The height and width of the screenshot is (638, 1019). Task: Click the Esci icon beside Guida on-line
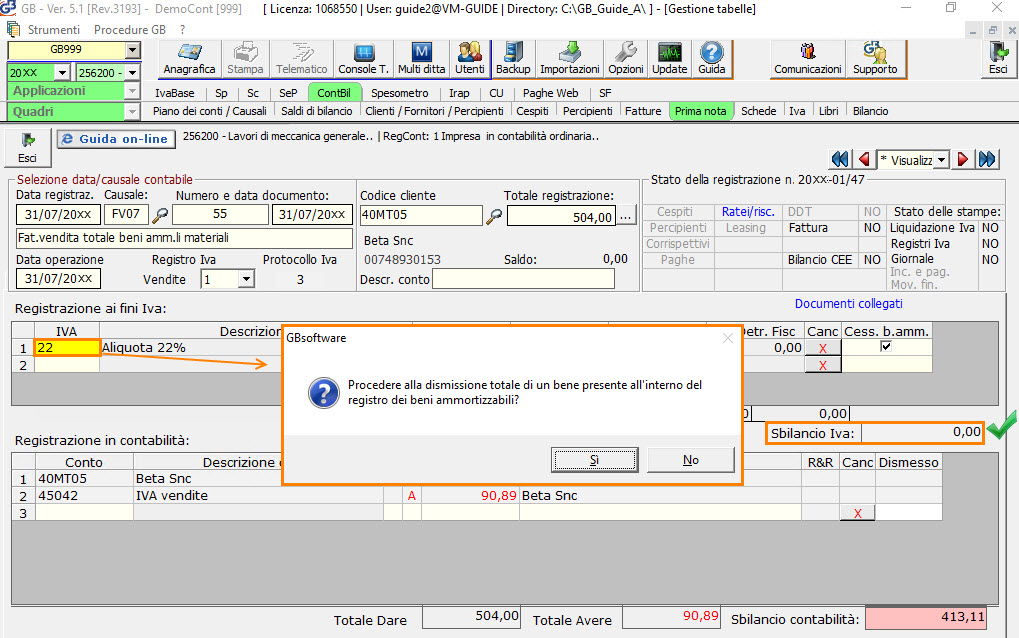[x=27, y=148]
